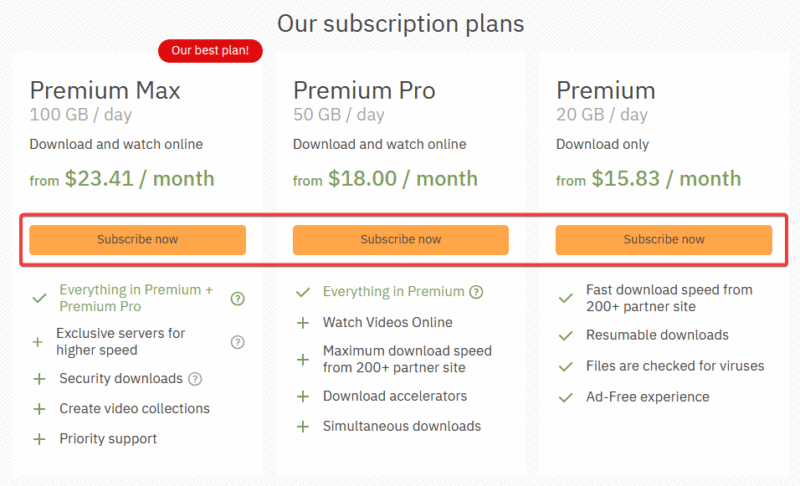Click plus icon beside Simultaneous downloads
The height and width of the screenshot is (486, 800).
303,426
